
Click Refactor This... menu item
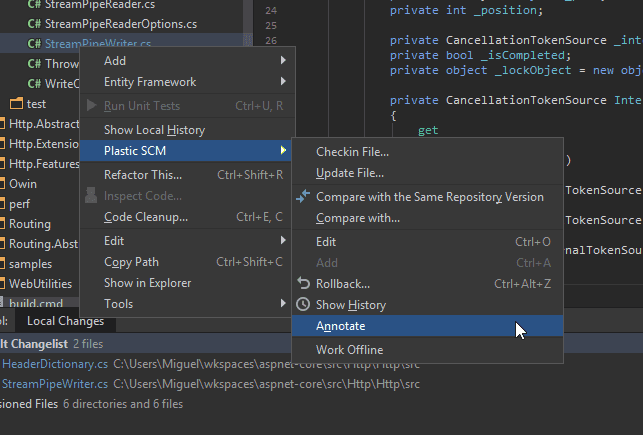click(x=143, y=175)
